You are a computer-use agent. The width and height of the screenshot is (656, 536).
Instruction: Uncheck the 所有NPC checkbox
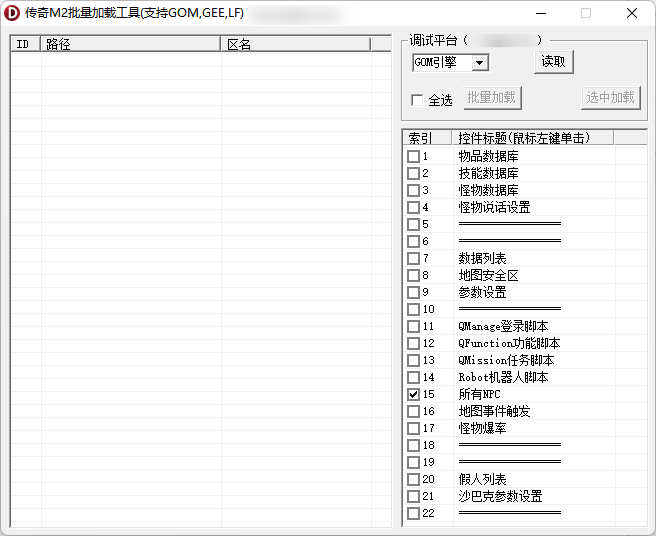[x=413, y=394]
